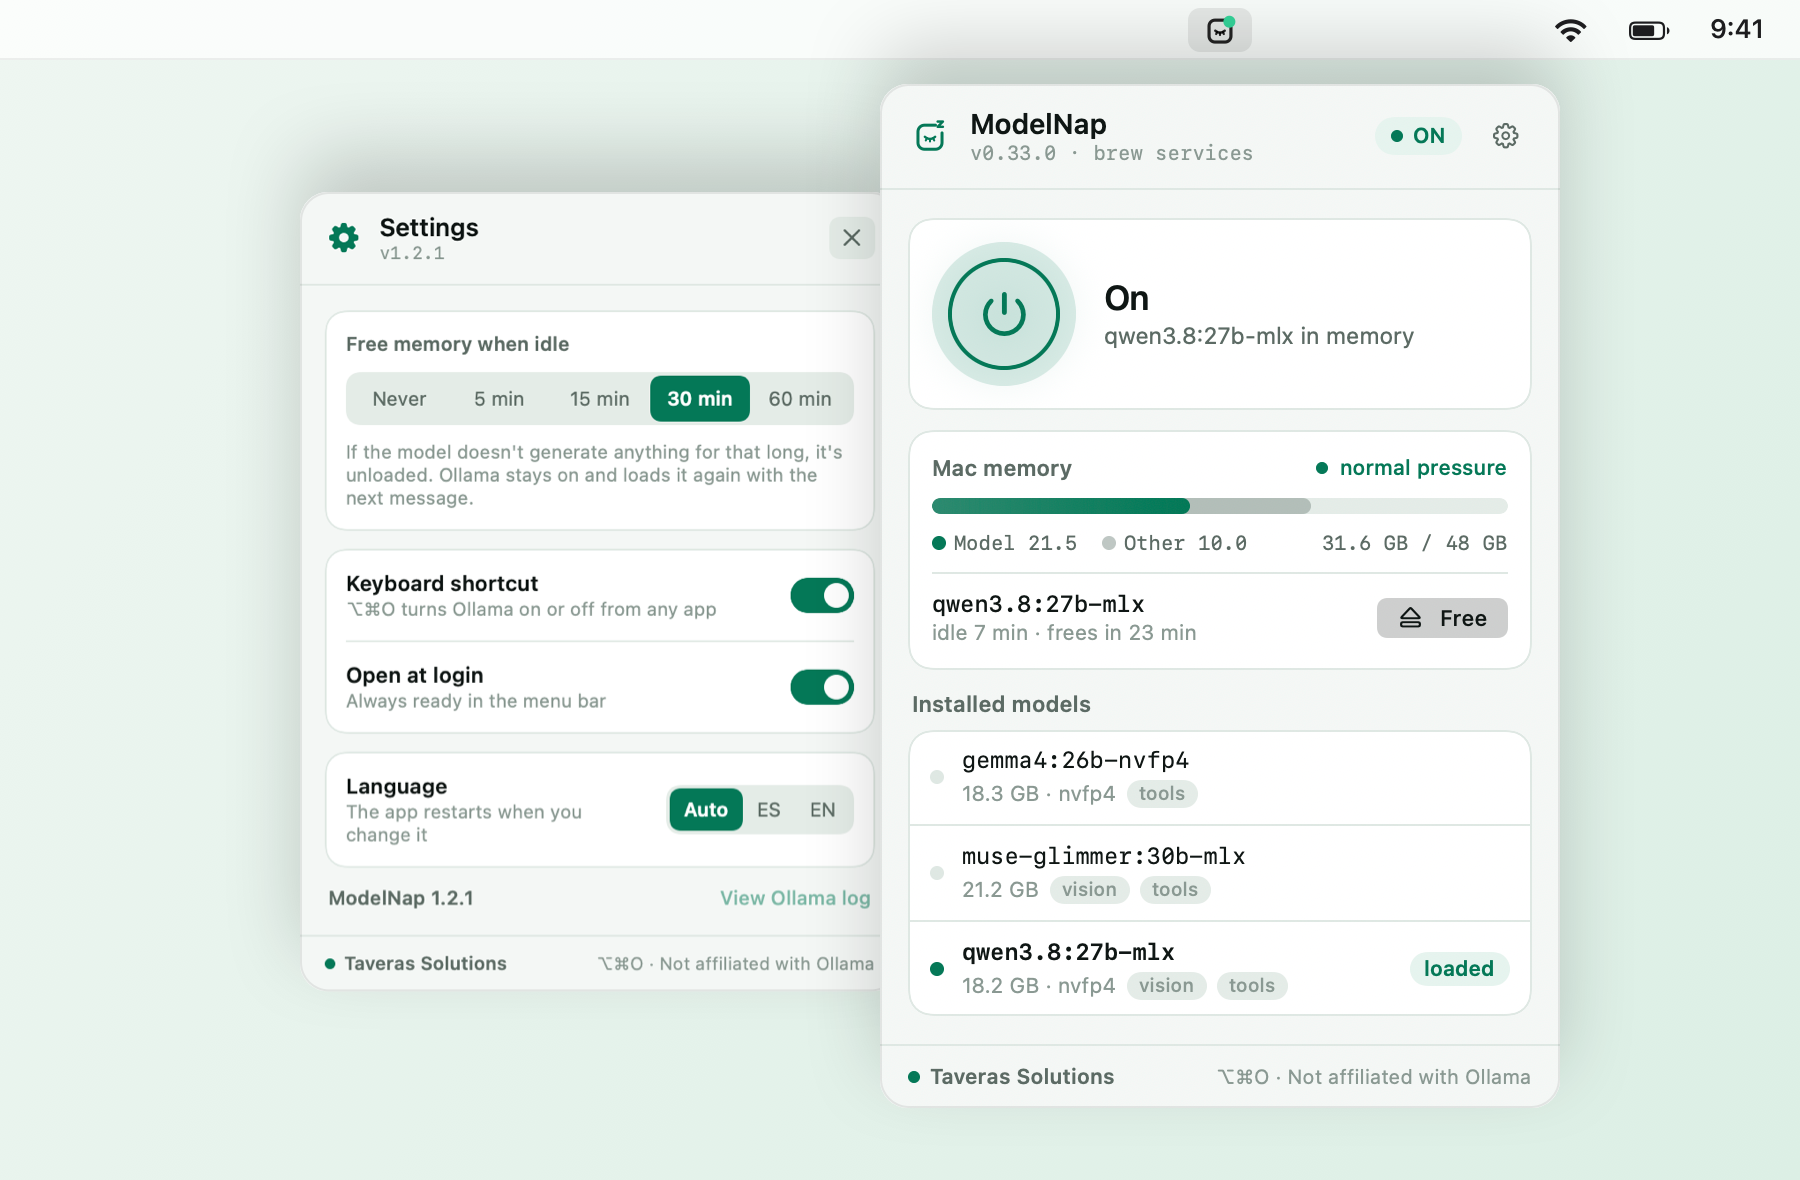Select the gemma4:26b-nvfp4 model row
The image size is (1800, 1180).
pyautogui.click(x=1220, y=778)
